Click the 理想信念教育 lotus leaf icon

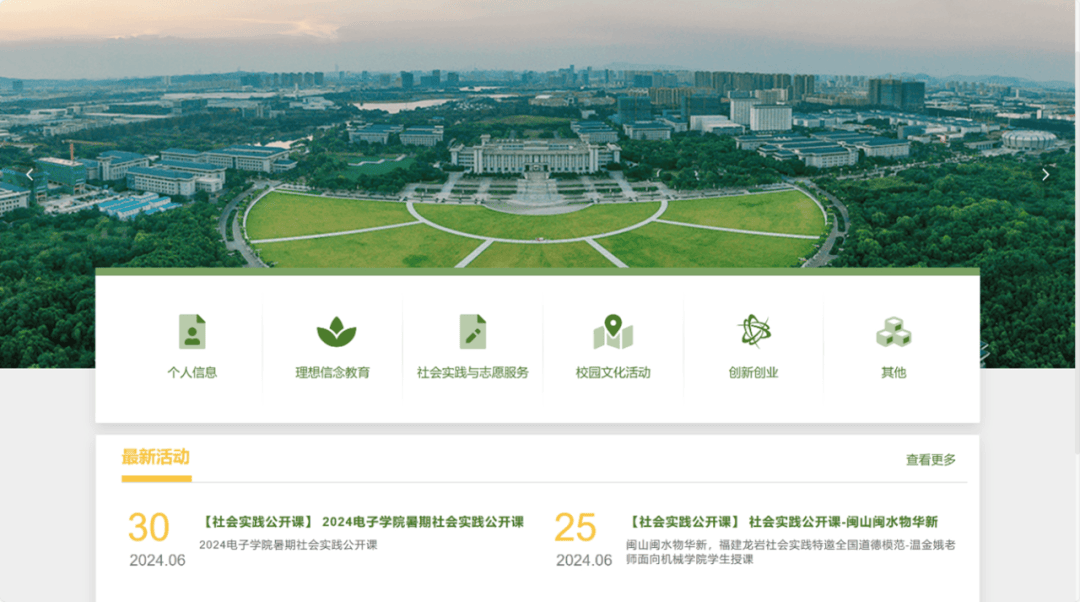(x=336, y=331)
